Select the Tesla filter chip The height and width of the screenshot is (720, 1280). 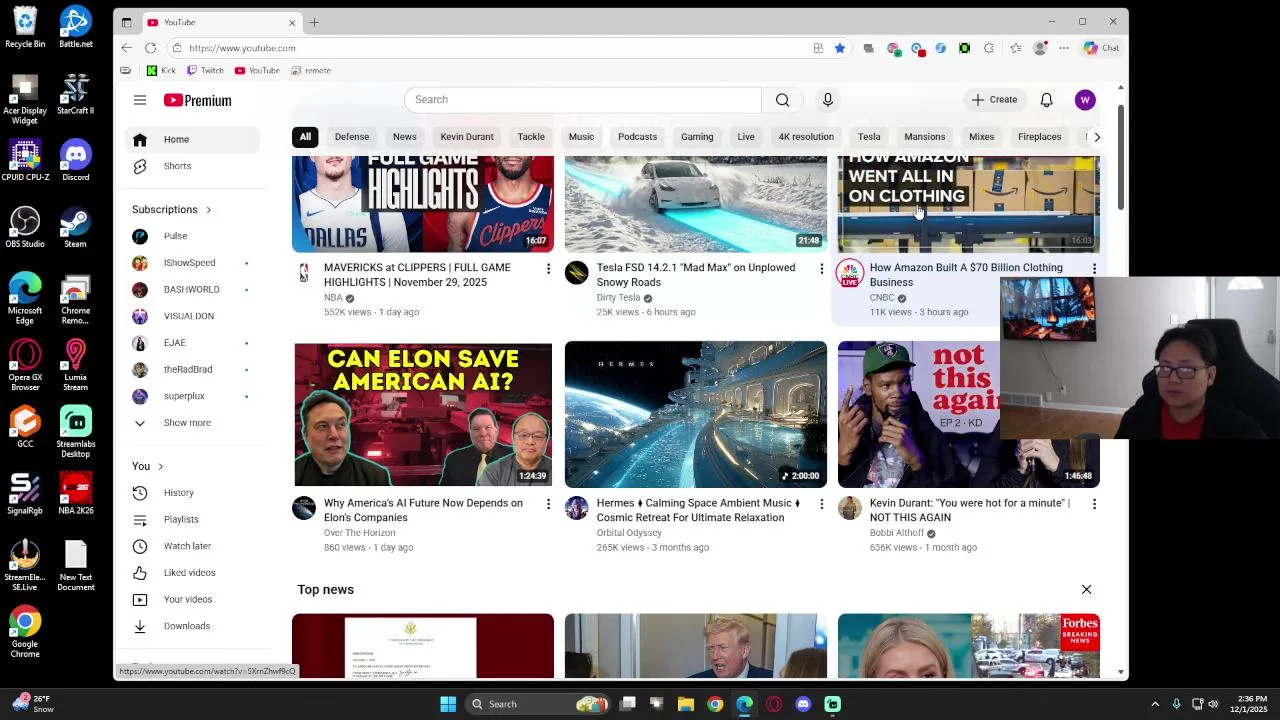click(869, 137)
